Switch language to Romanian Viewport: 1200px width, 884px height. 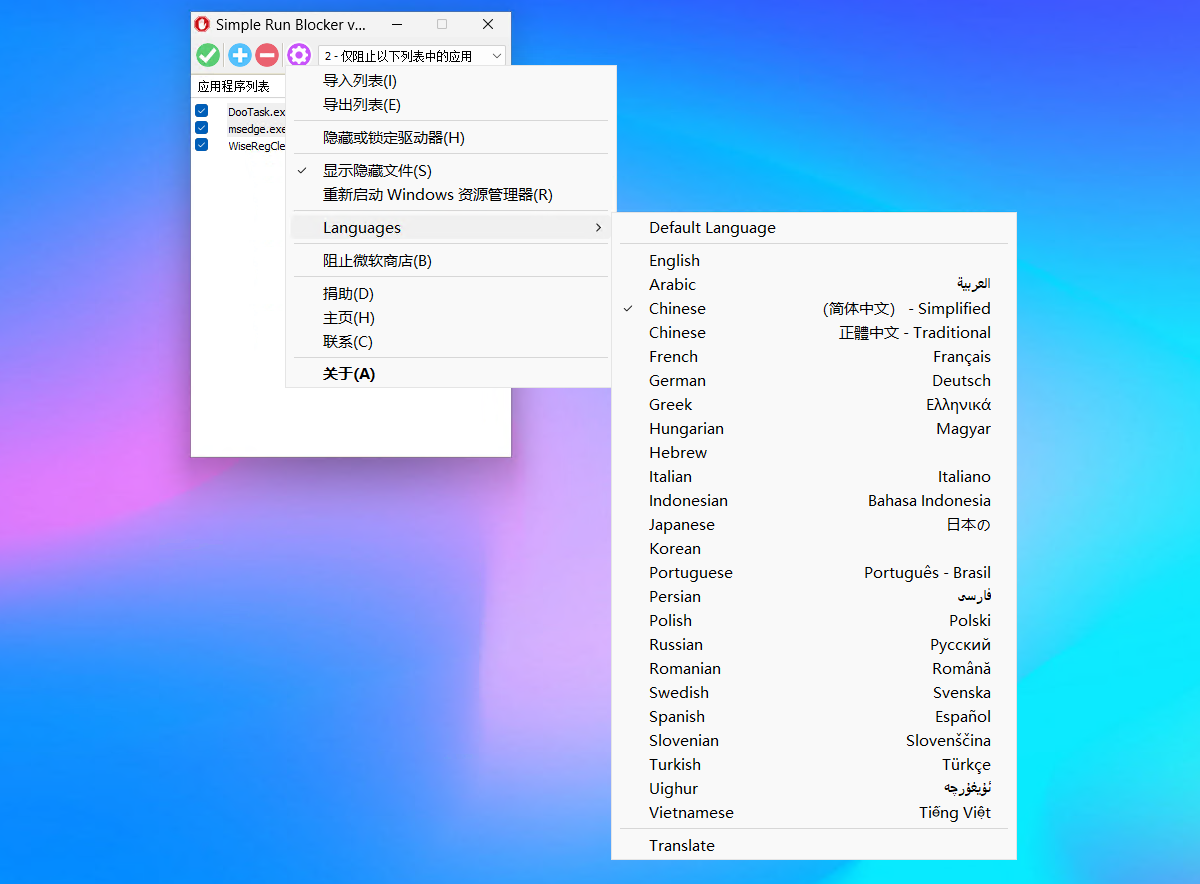[x=814, y=669]
